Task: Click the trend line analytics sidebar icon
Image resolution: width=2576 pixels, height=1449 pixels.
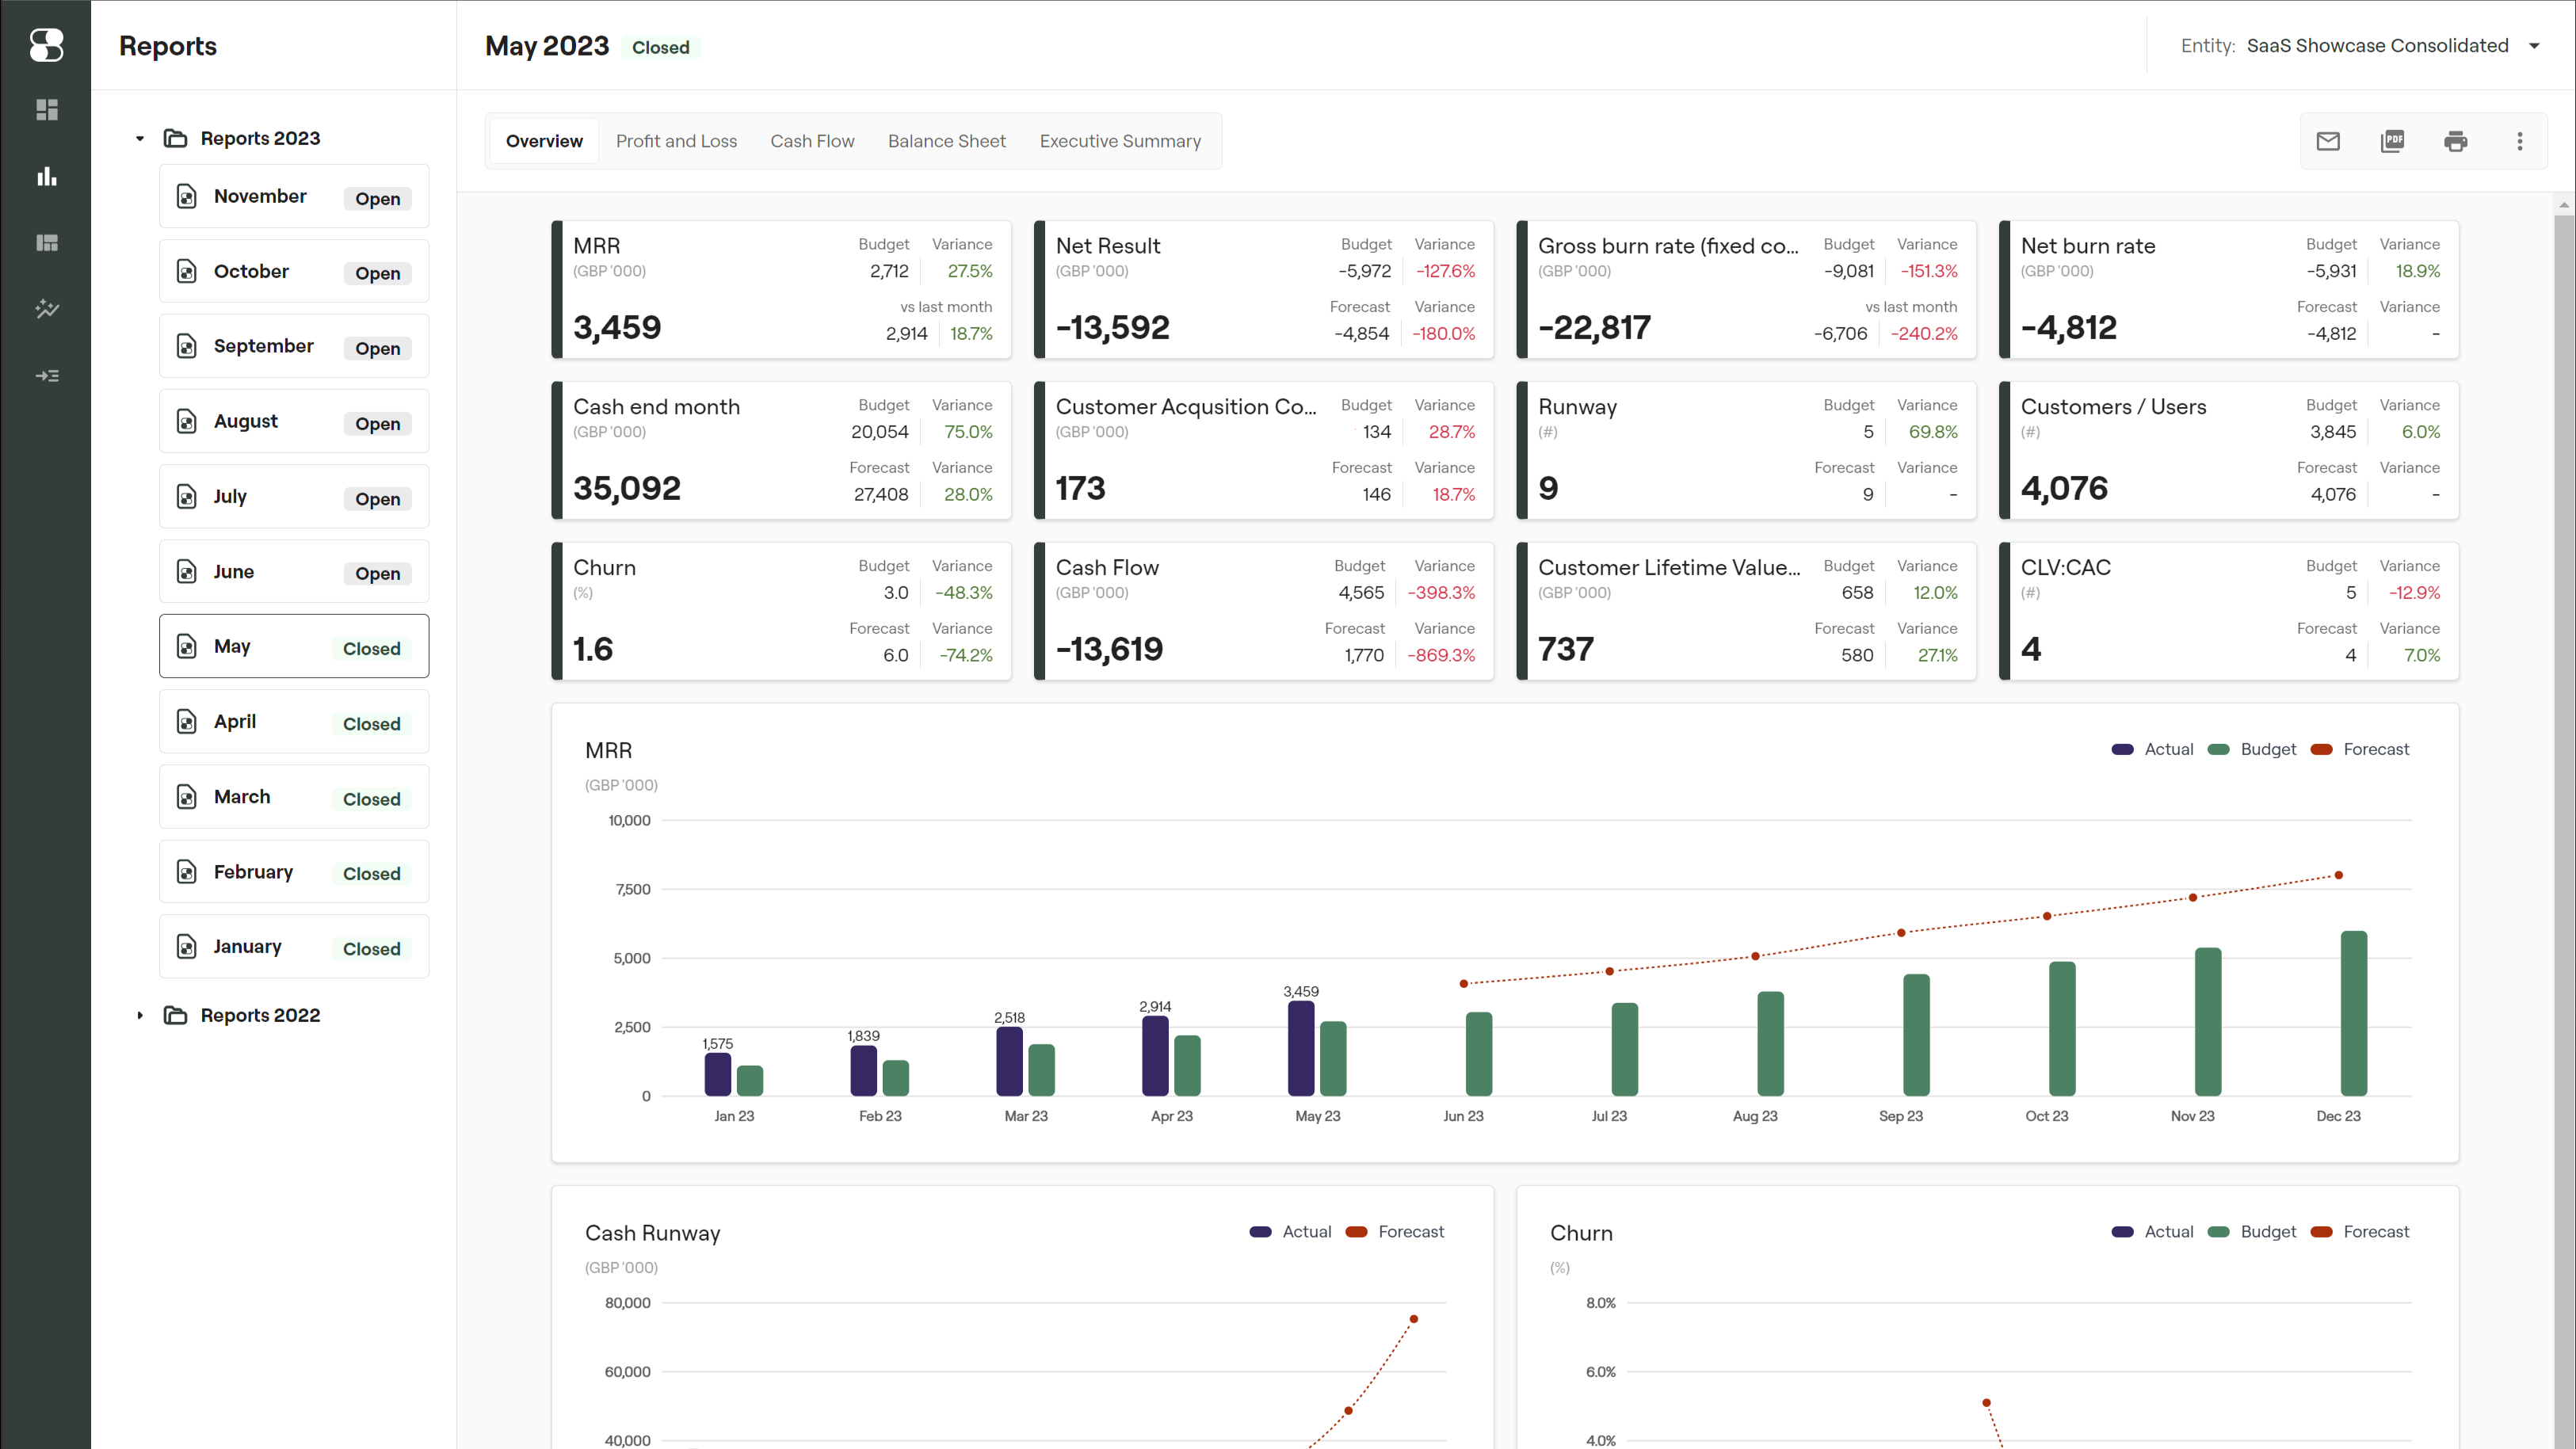Action: [x=46, y=309]
